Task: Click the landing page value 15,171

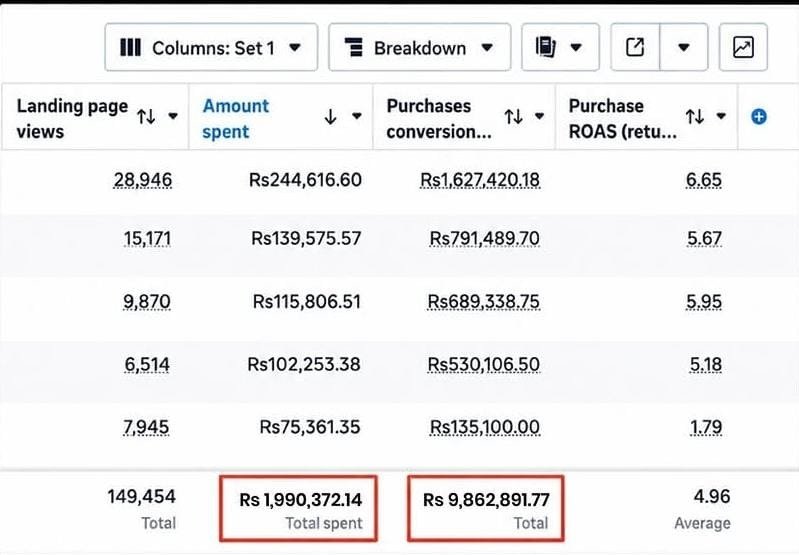Action: click(147, 239)
